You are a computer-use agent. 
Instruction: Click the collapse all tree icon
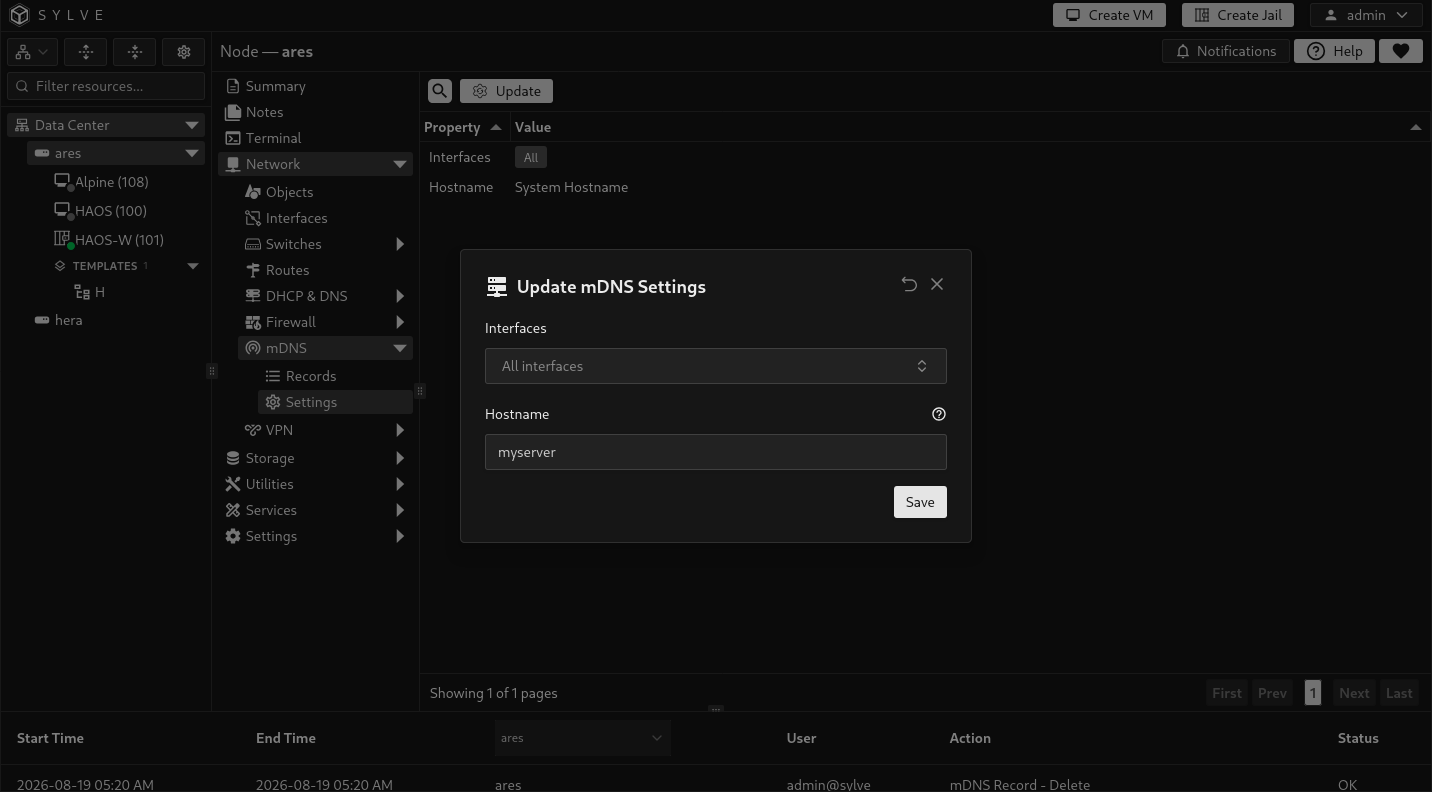tap(135, 52)
